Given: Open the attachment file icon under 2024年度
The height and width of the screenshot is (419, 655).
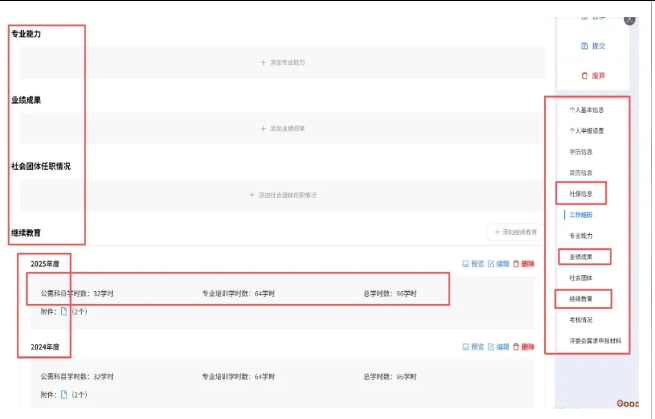Looking at the screenshot, I should pyautogui.click(x=64, y=394).
